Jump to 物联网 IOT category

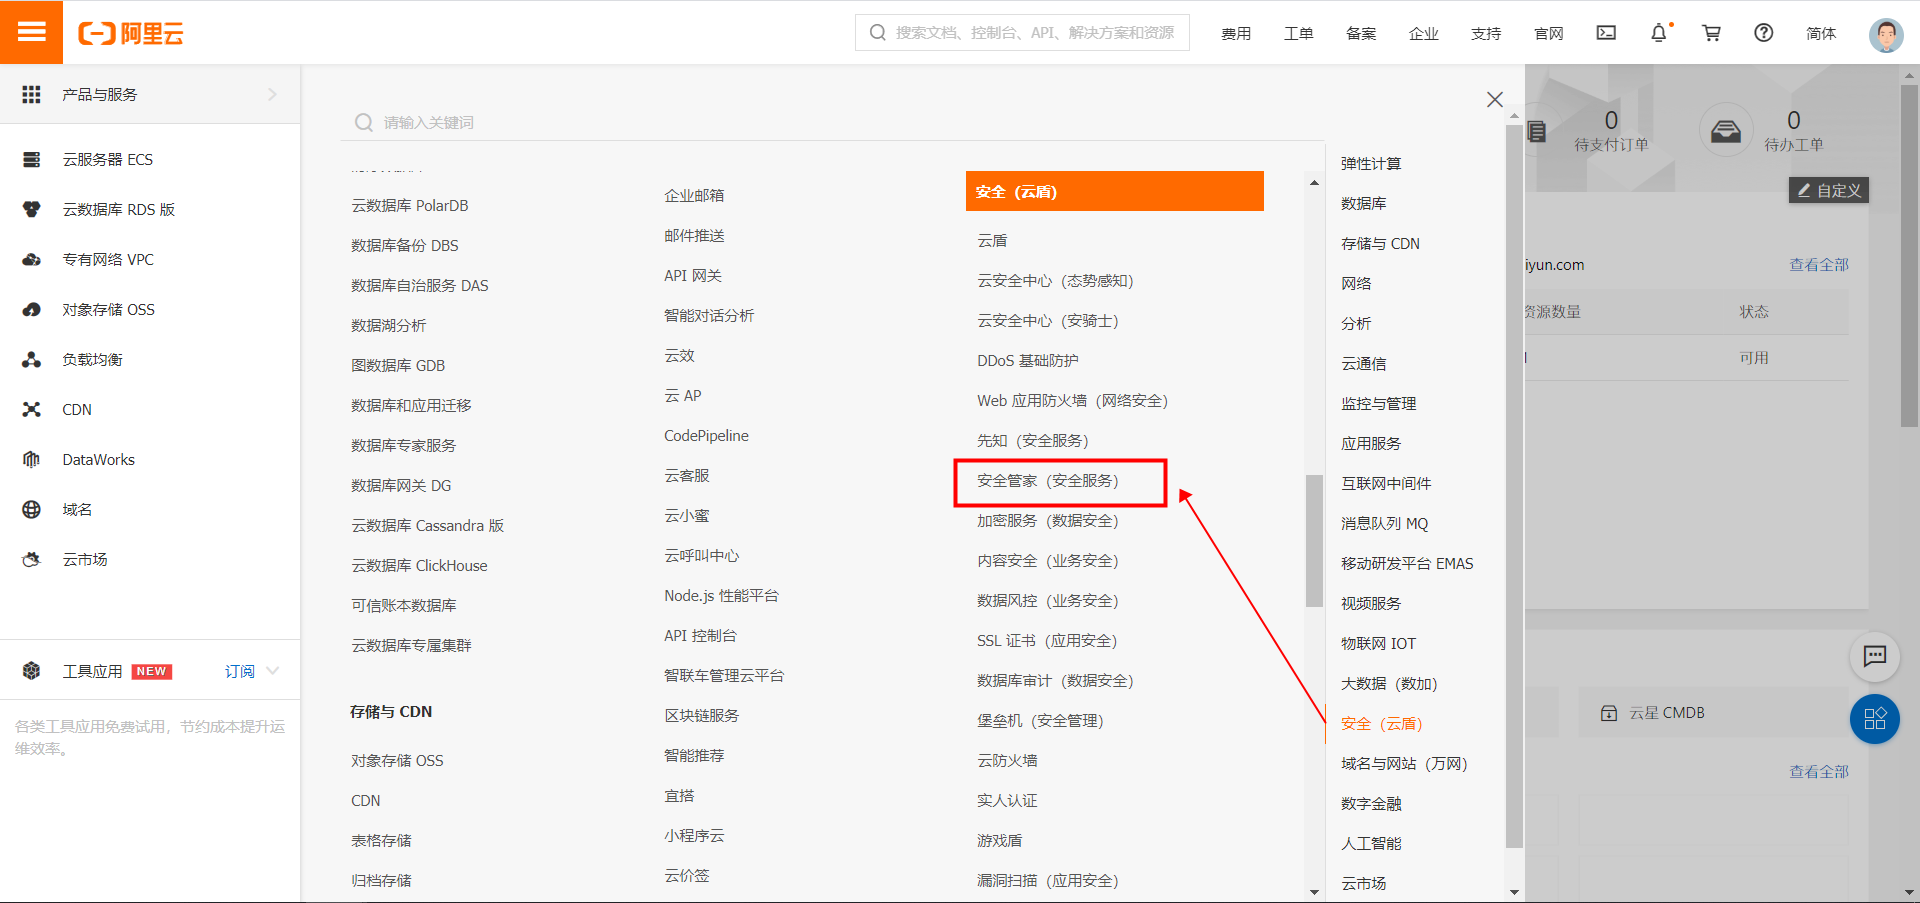point(1378,643)
